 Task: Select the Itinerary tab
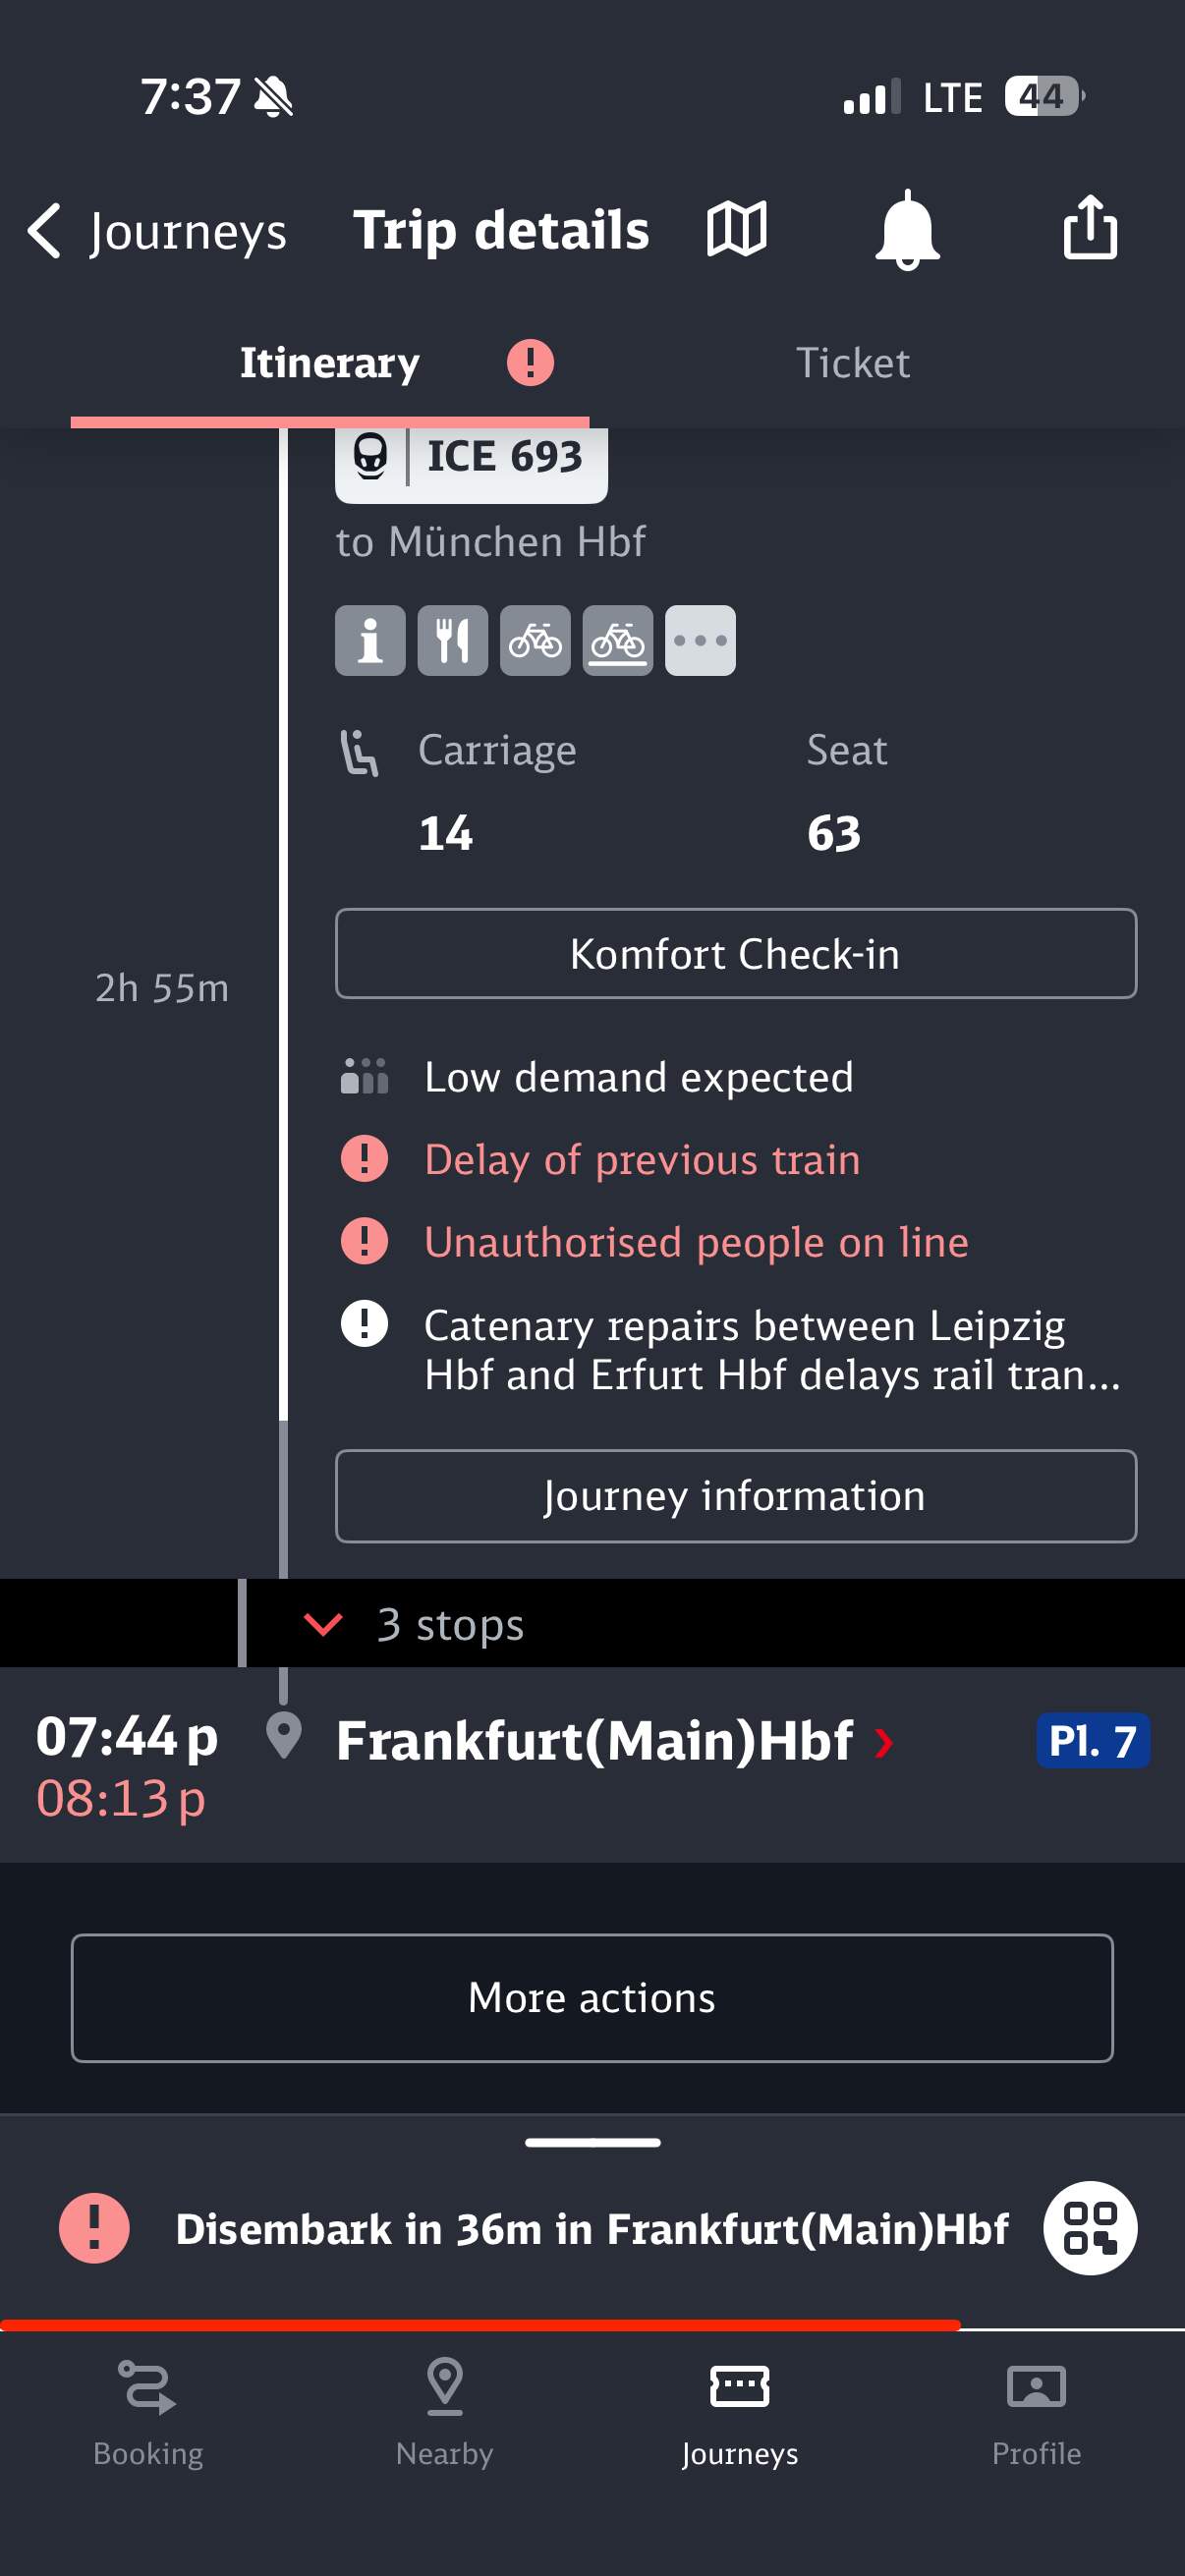[x=329, y=362]
